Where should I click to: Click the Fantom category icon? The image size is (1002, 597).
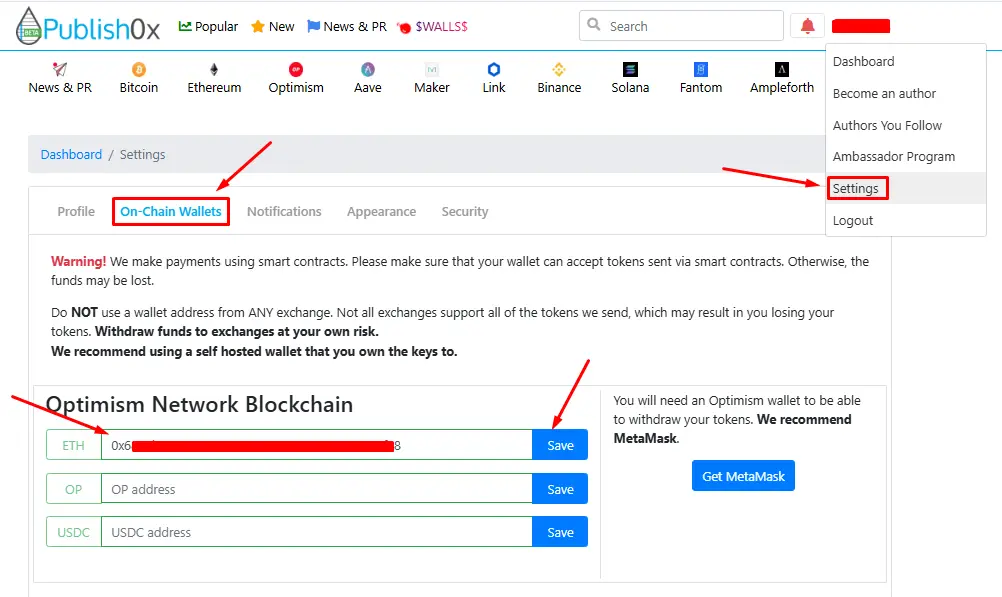coord(701,69)
